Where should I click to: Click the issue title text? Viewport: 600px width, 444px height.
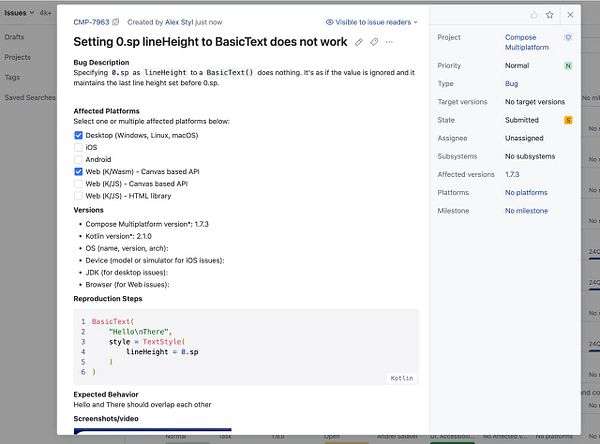pyautogui.click(x=210, y=42)
